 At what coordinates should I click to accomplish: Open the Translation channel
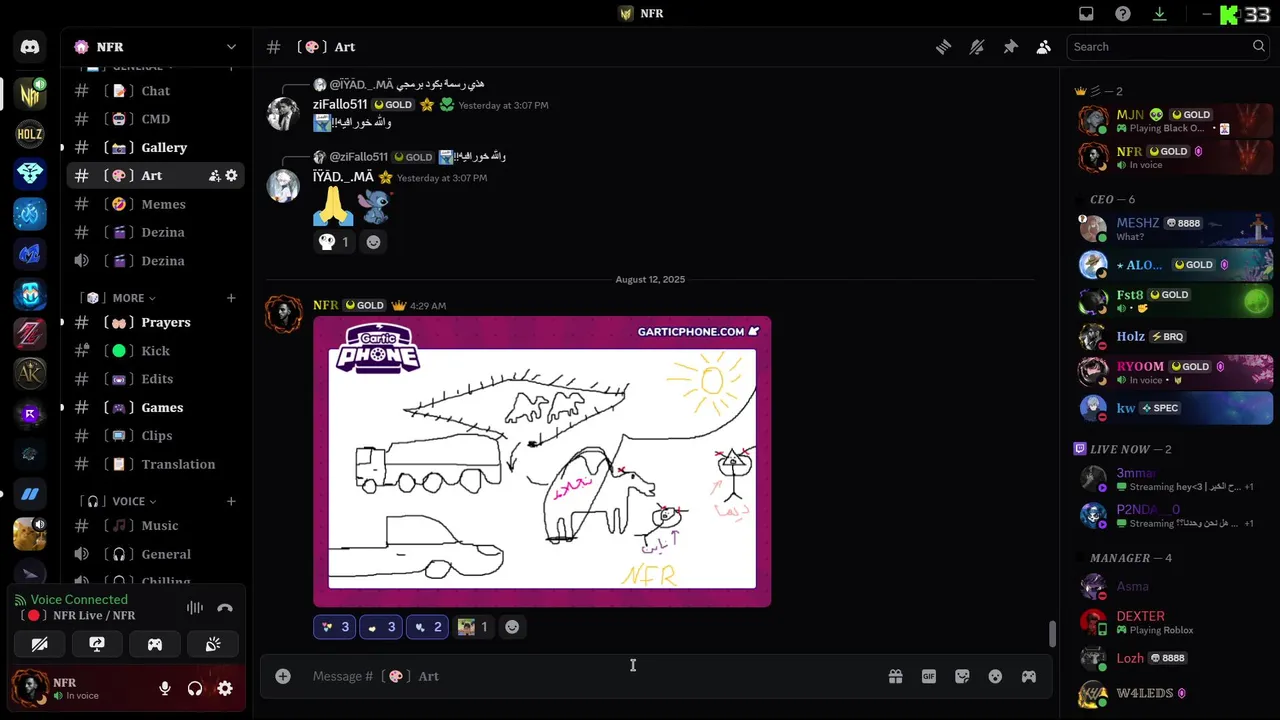pos(155,464)
